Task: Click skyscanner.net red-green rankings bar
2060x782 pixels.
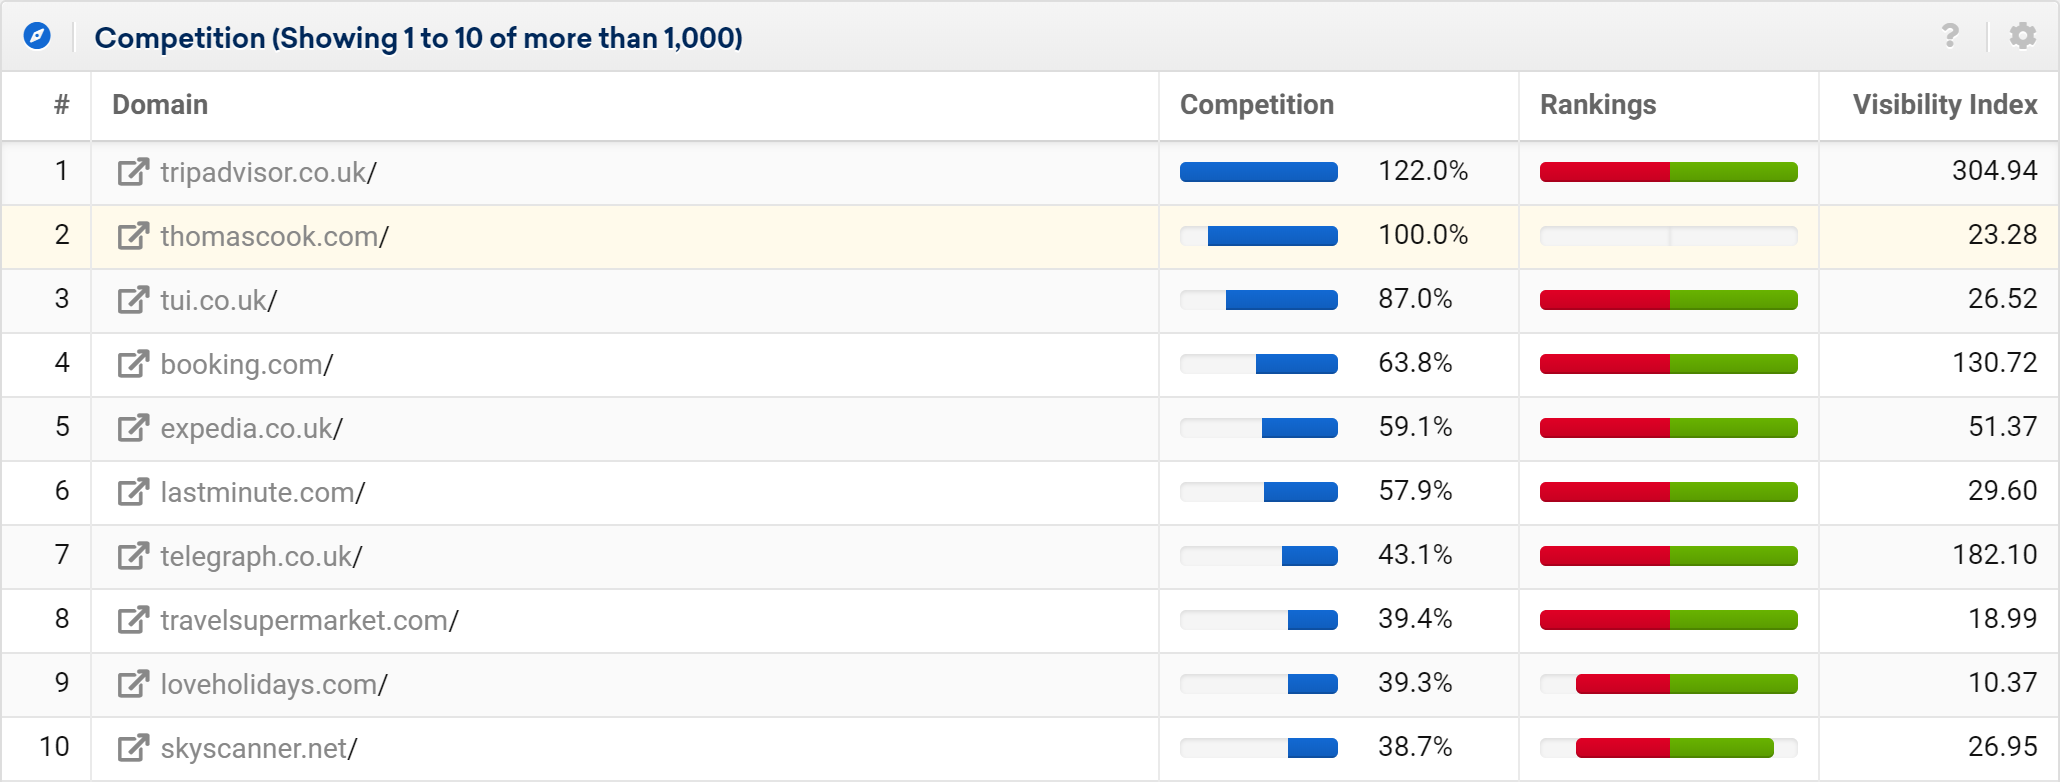Action: point(1675,748)
